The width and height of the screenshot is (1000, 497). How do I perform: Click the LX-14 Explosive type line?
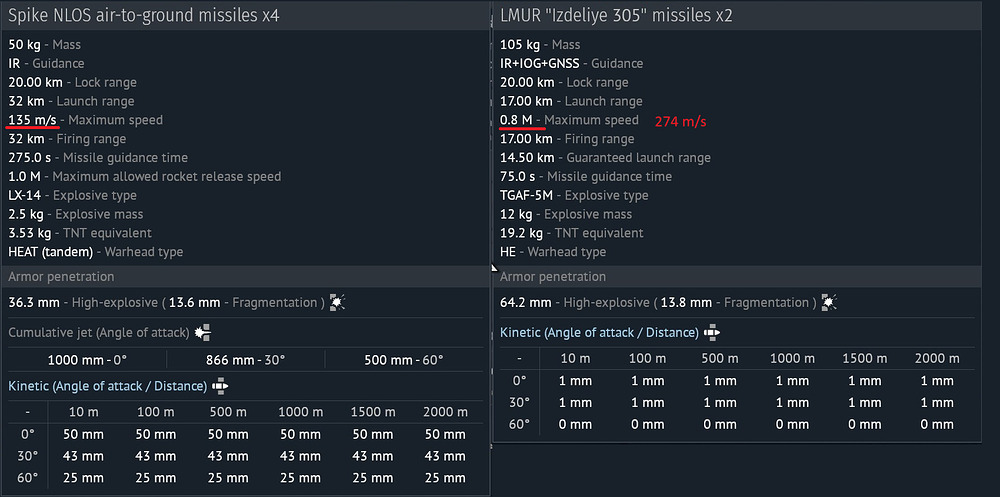coord(72,195)
